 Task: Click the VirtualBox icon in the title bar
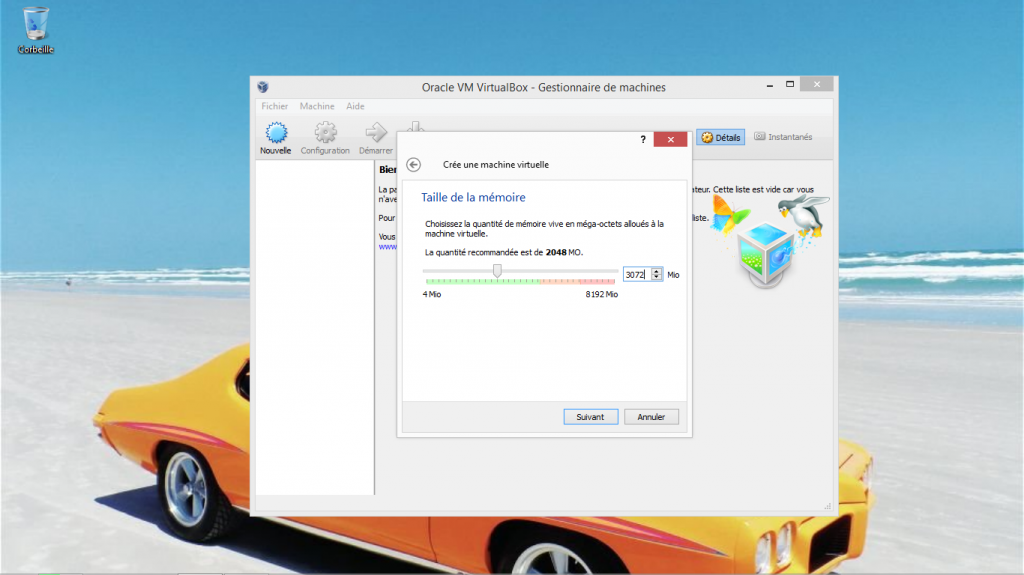click(263, 87)
